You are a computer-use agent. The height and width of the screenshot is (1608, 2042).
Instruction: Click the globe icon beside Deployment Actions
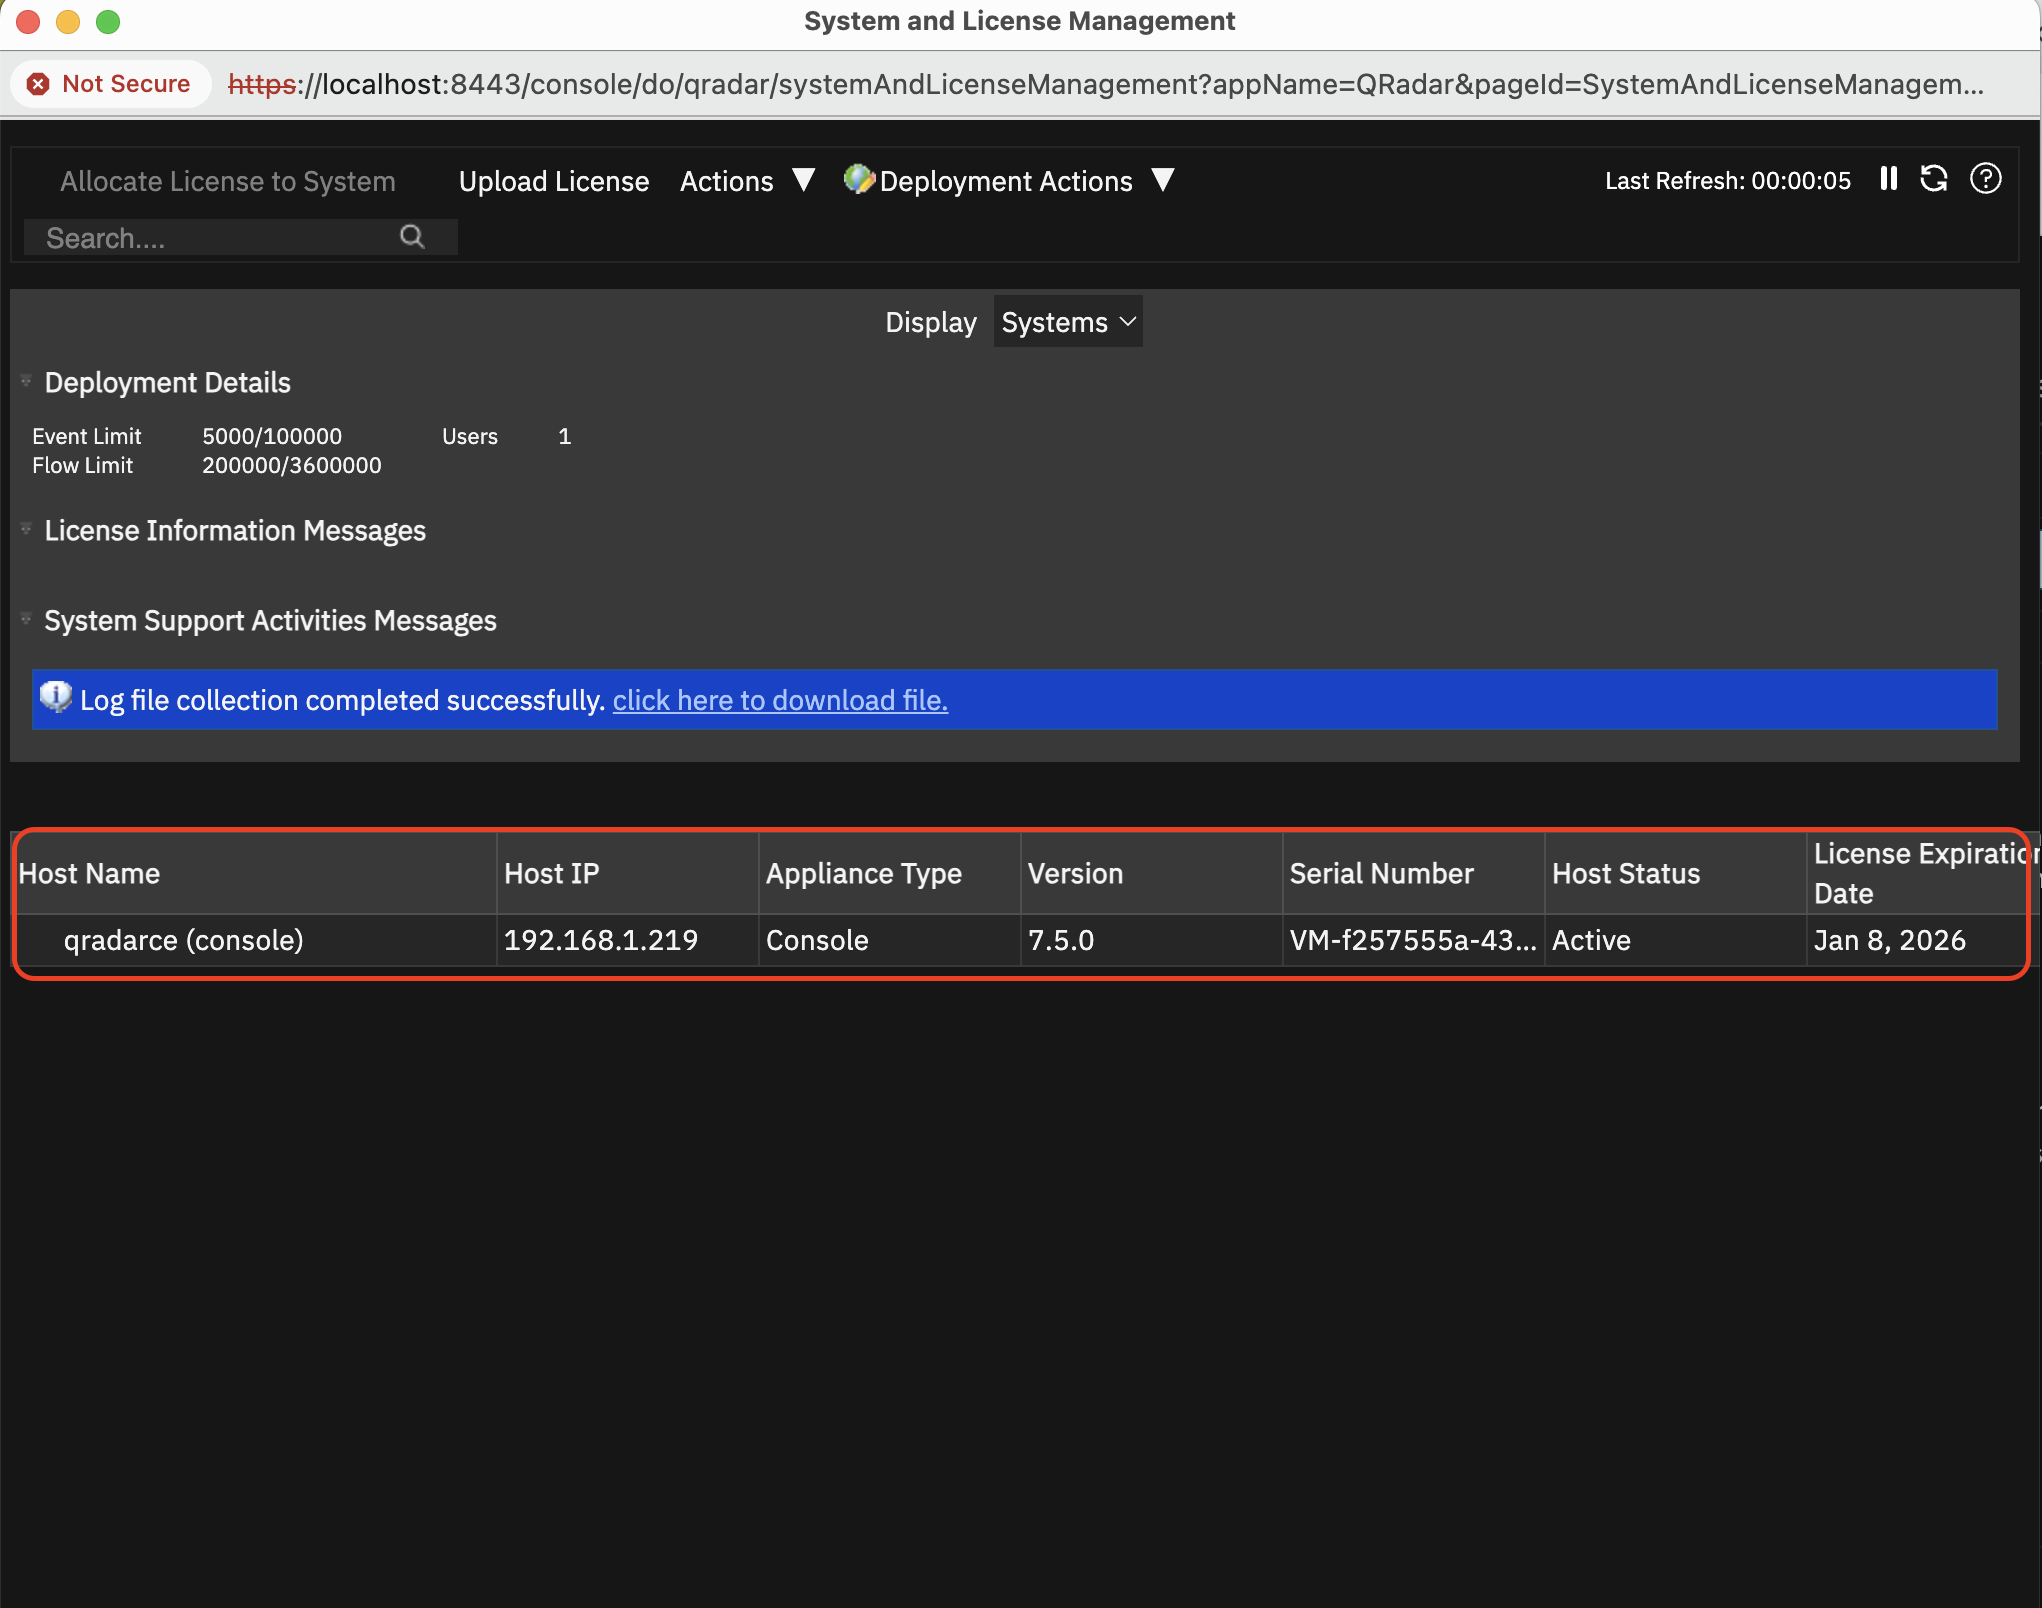858,180
